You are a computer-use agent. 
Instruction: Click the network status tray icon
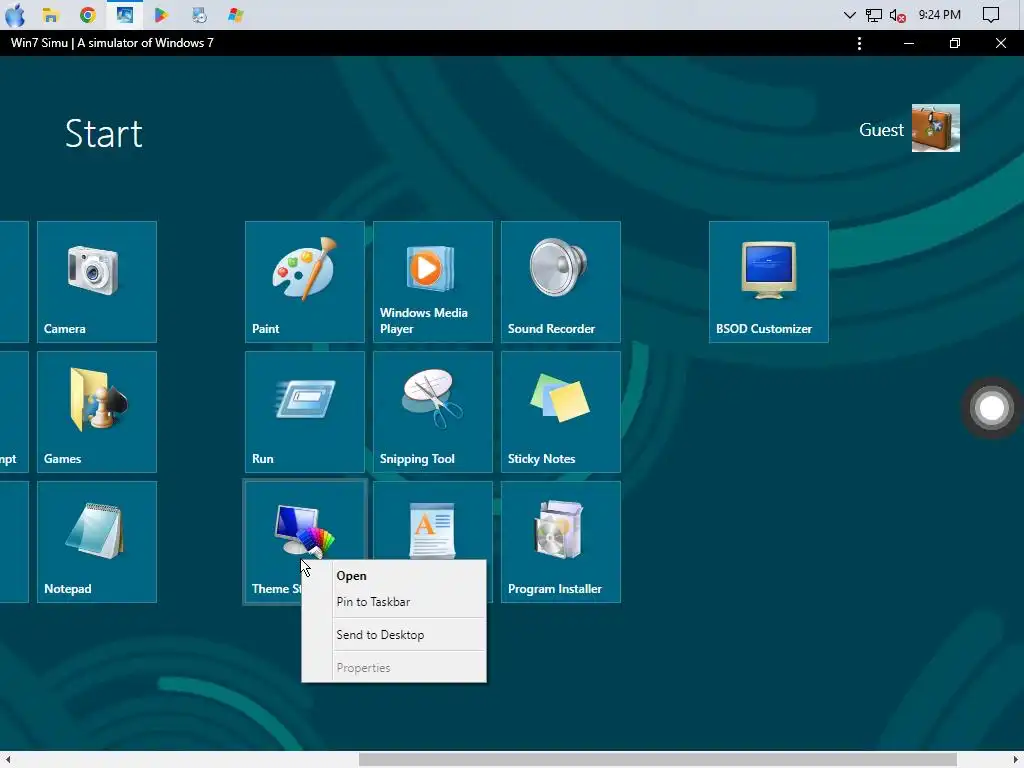click(874, 14)
